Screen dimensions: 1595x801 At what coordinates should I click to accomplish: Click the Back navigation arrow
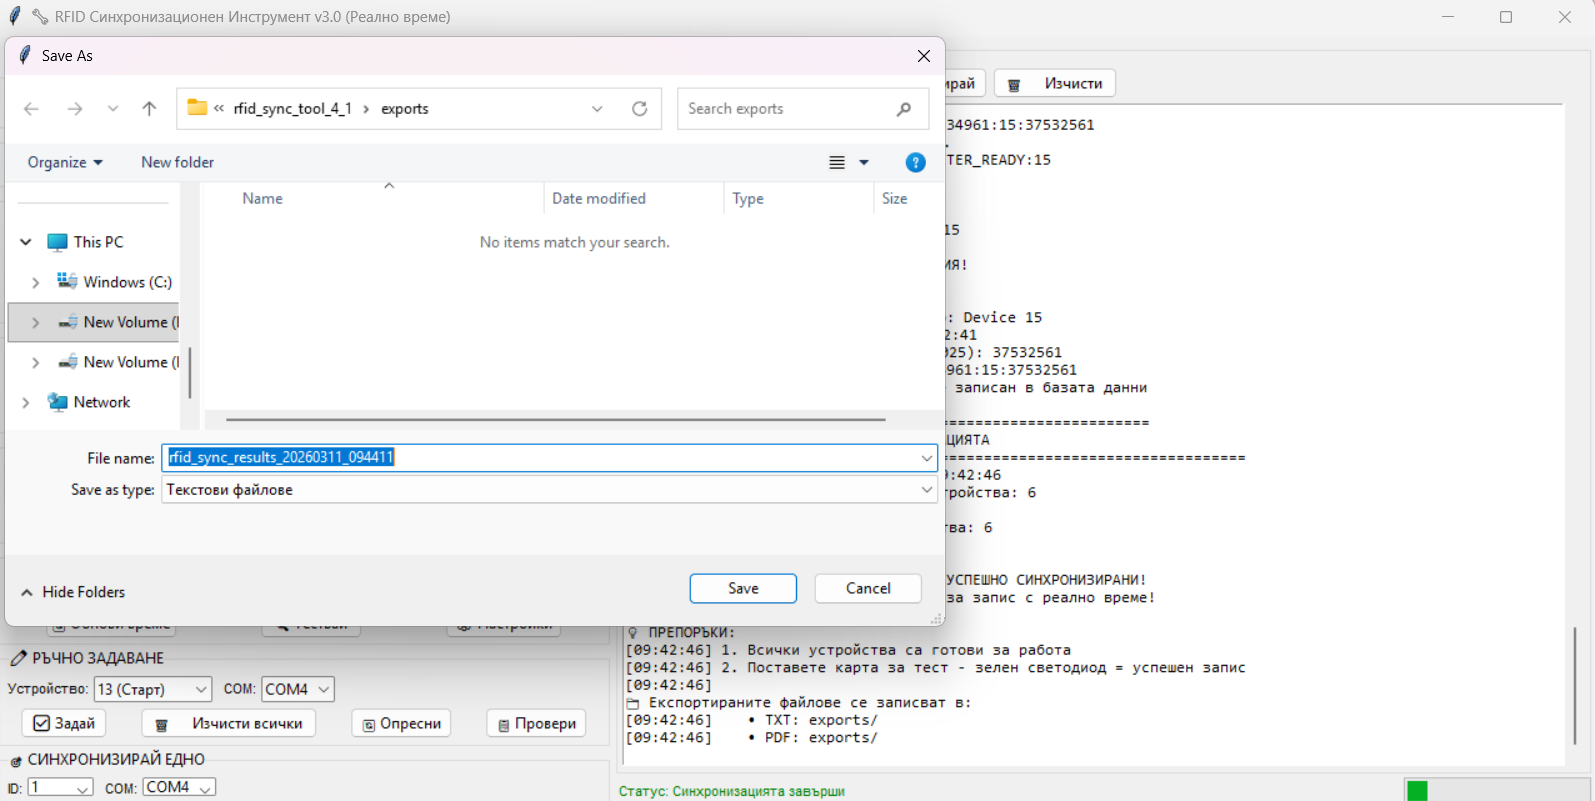(x=31, y=109)
